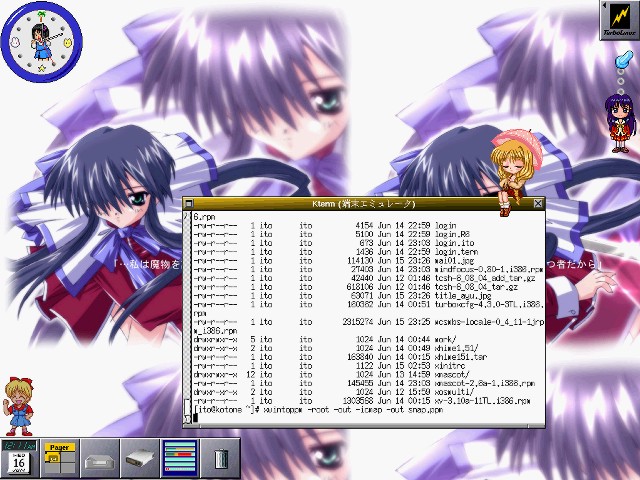This screenshot has width=640, height=480.
Task: Click the 2315274 file size value
Action: click(x=358, y=322)
